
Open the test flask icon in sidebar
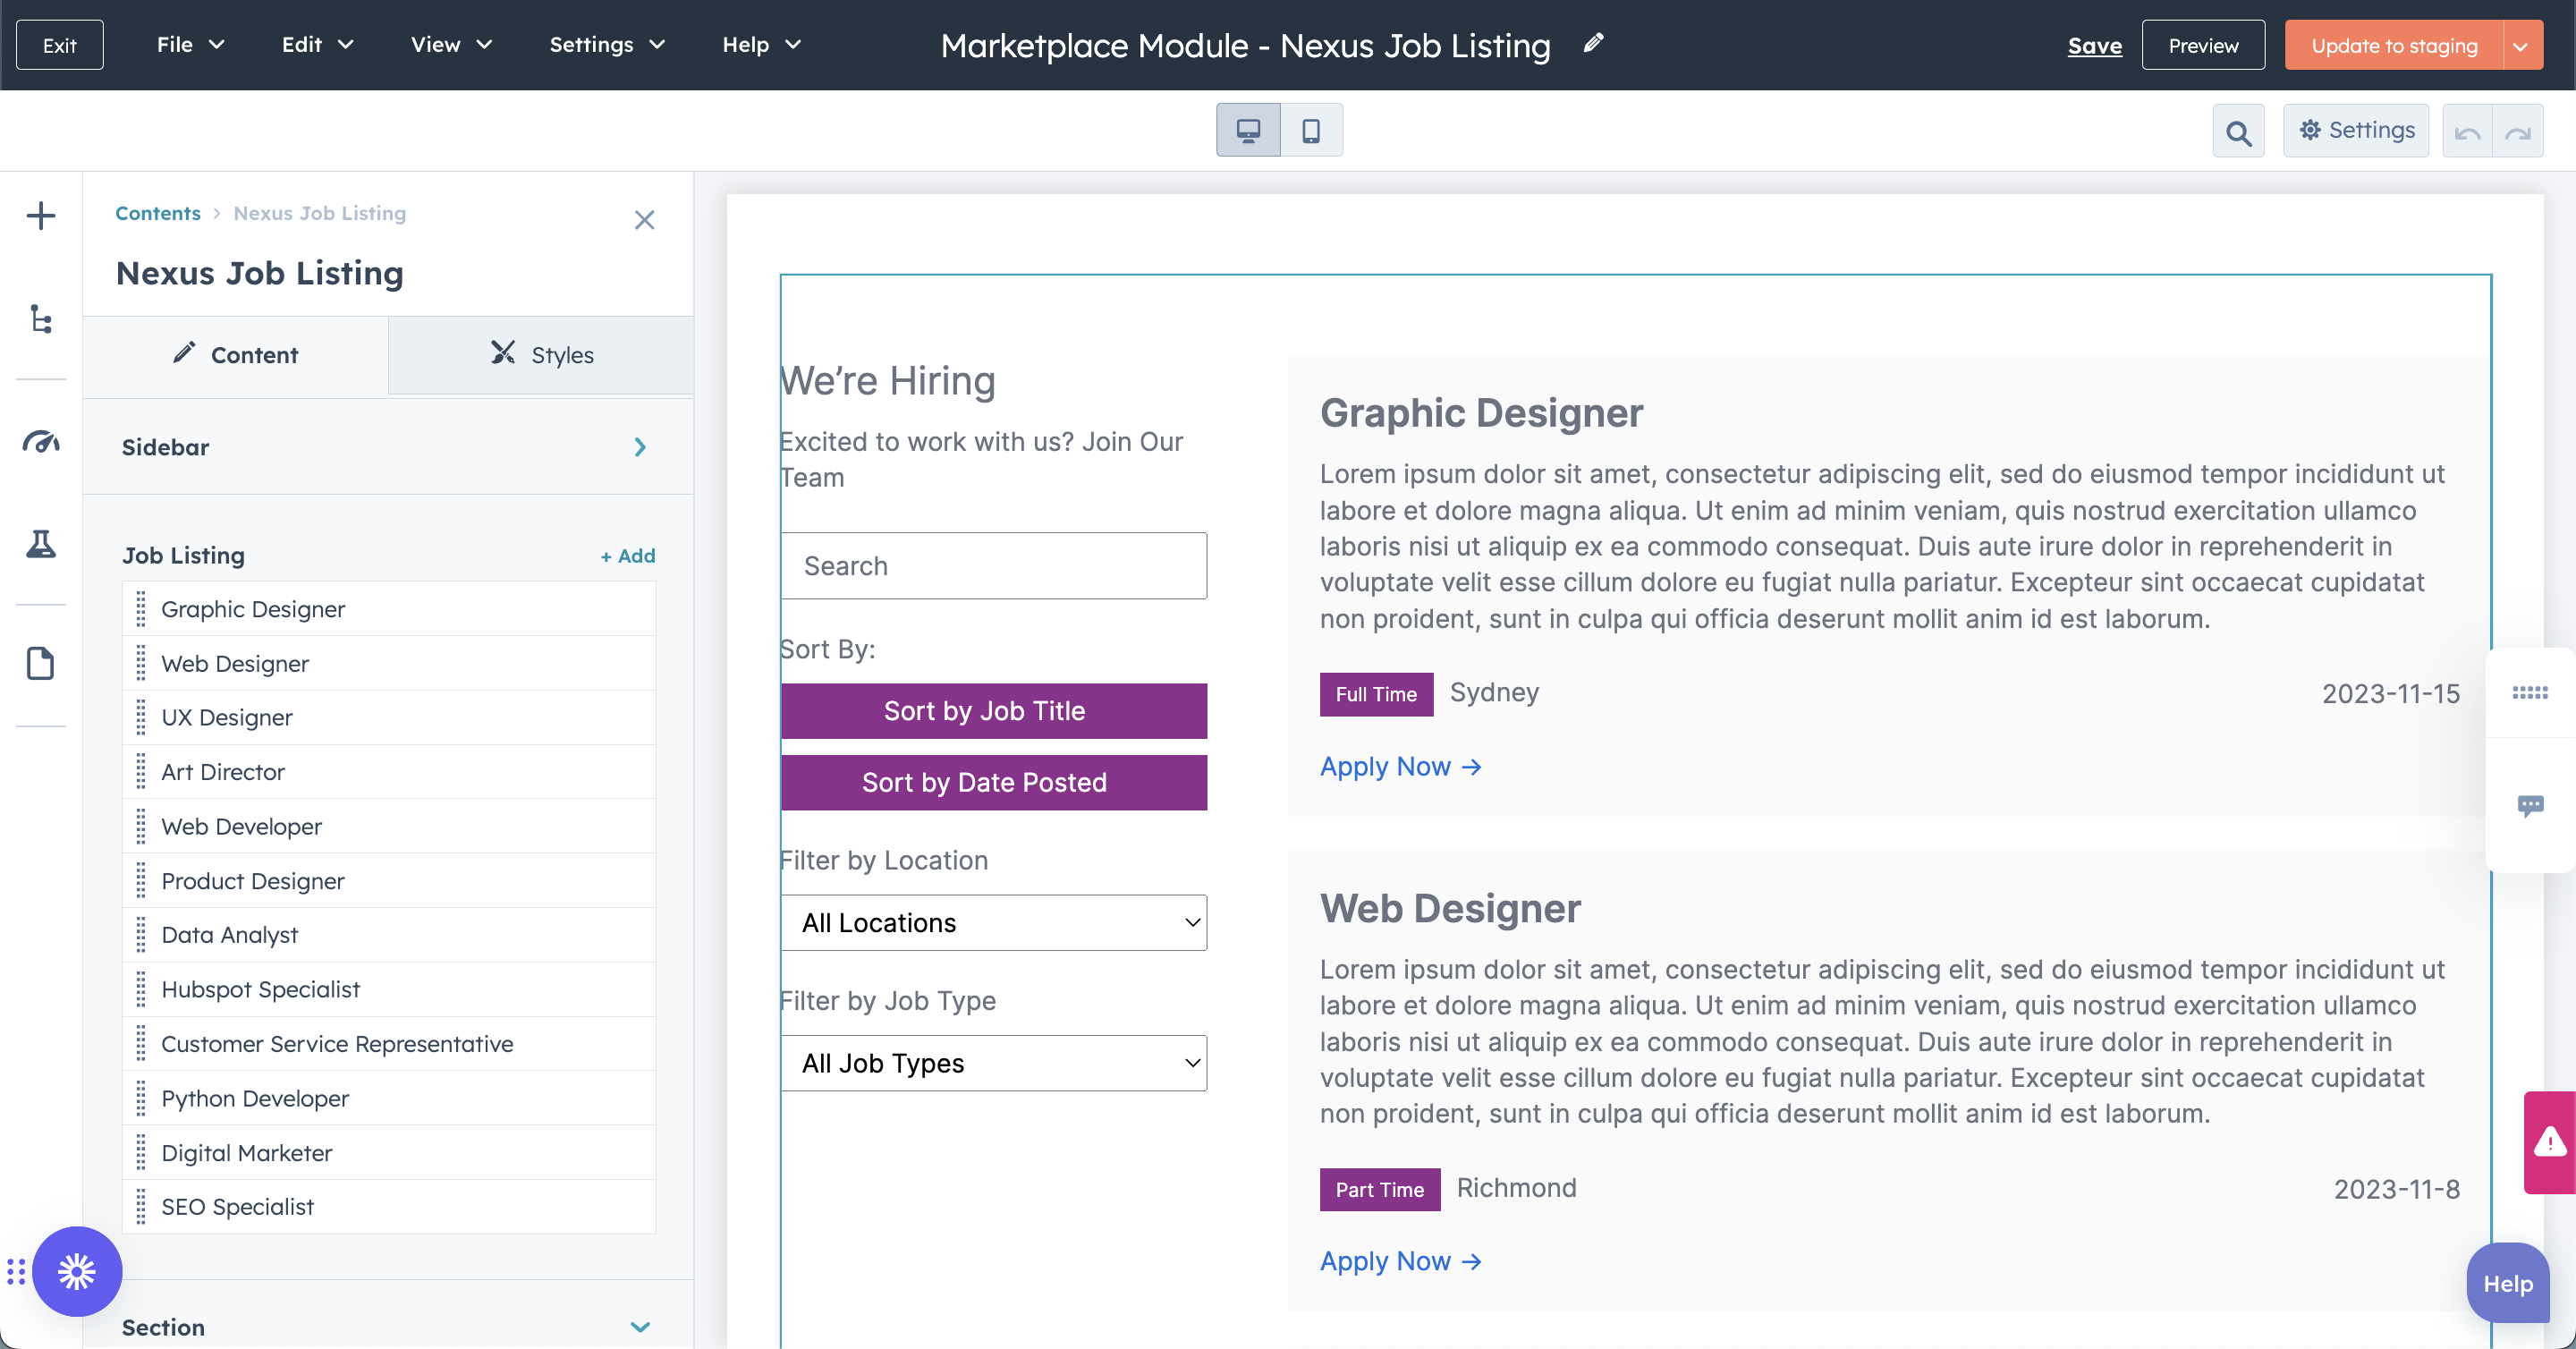pyautogui.click(x=41, y=543)
